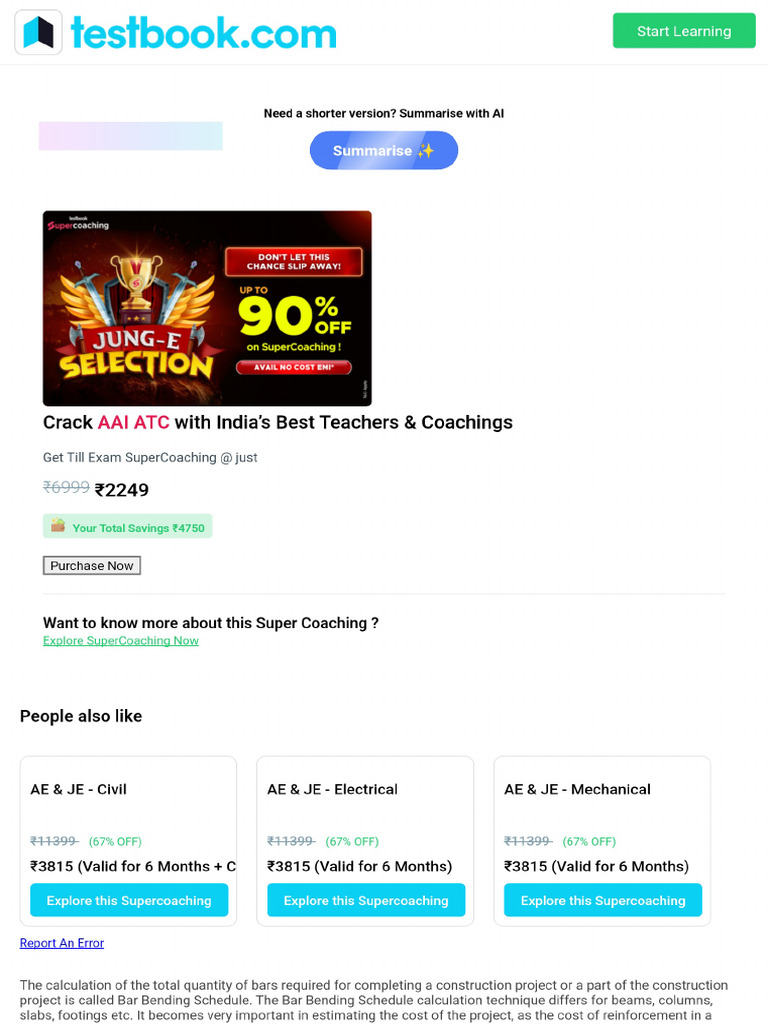Open the AE & JE - Electrical card title
The height and width of the screenshot is (1024, 768).
point(332,789)
